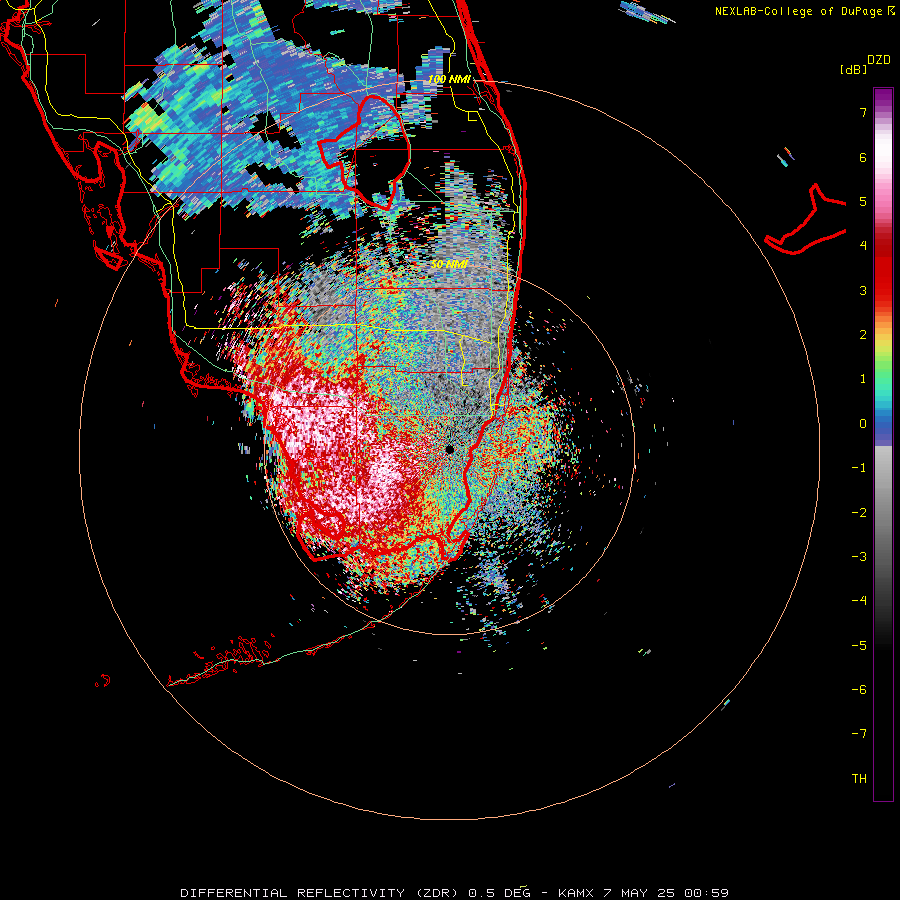Screen dimensions: 900x900
Task: Click the -3 value on the color scale
Action: click(x=859, y=557)
